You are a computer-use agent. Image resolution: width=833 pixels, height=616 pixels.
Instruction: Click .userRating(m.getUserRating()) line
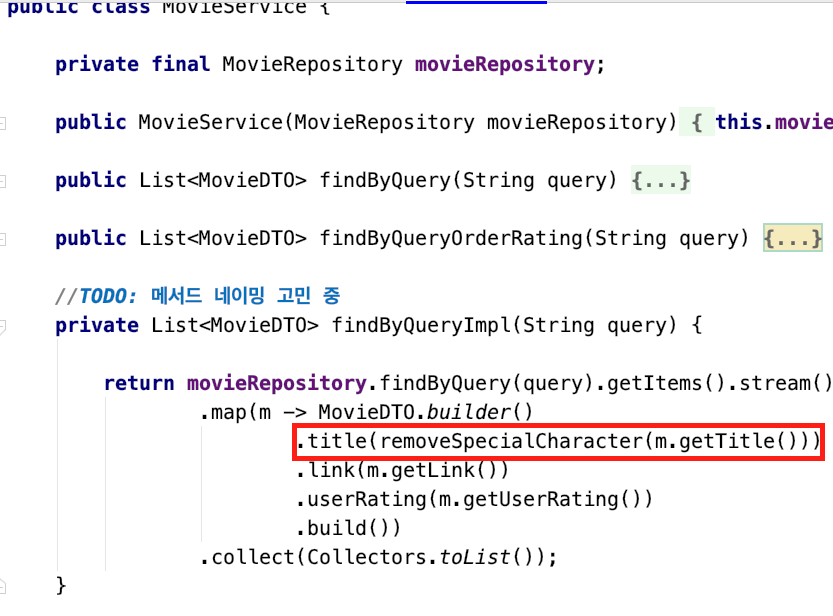point(474,499)
